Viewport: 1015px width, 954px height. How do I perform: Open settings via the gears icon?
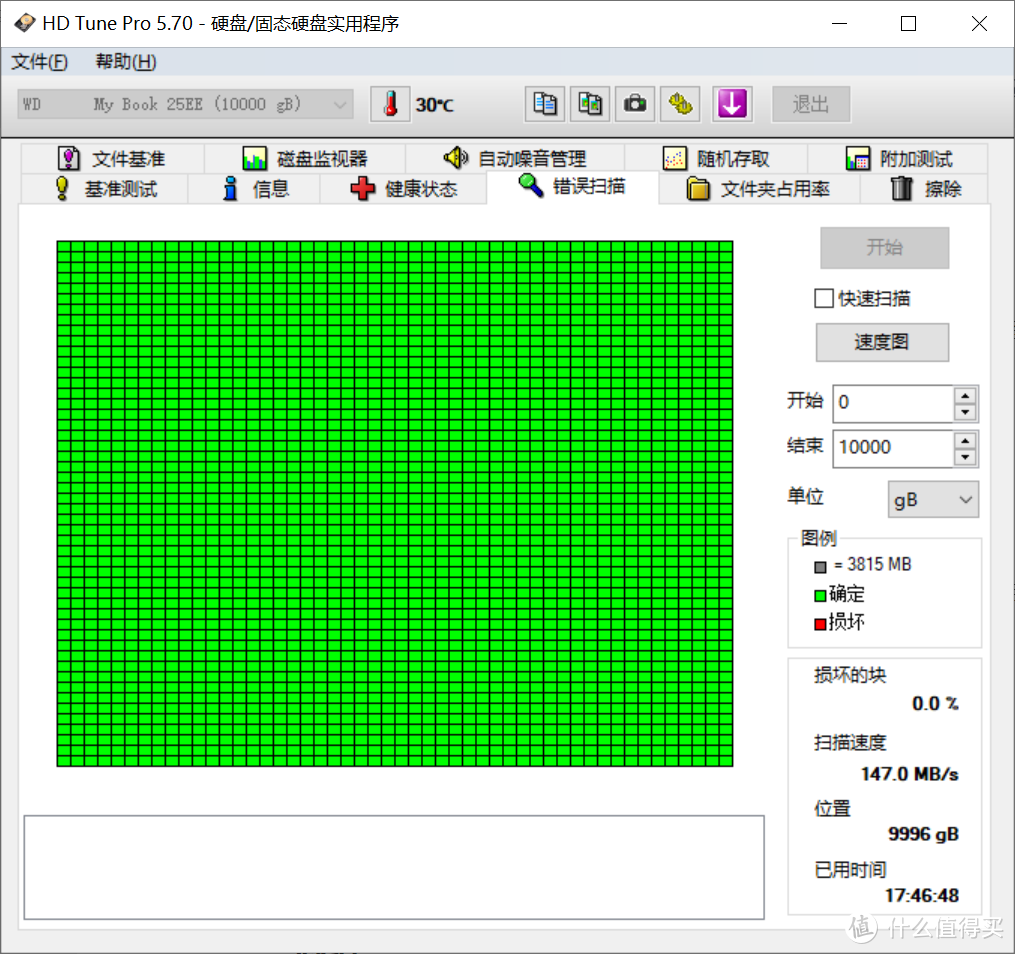(x=680, y=104)
